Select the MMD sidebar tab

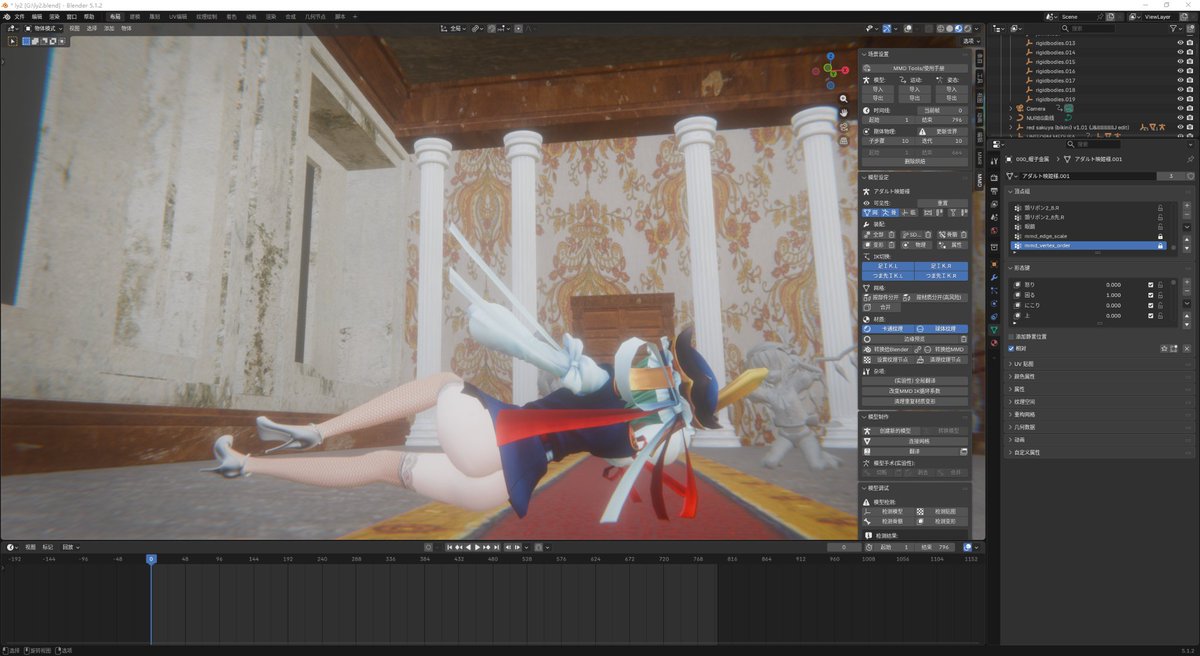(980, 181)
